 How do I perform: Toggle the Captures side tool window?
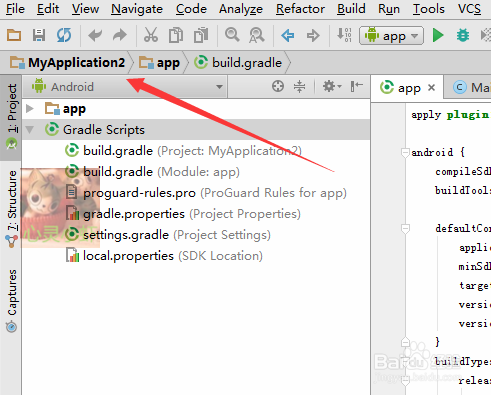(12, 301)
